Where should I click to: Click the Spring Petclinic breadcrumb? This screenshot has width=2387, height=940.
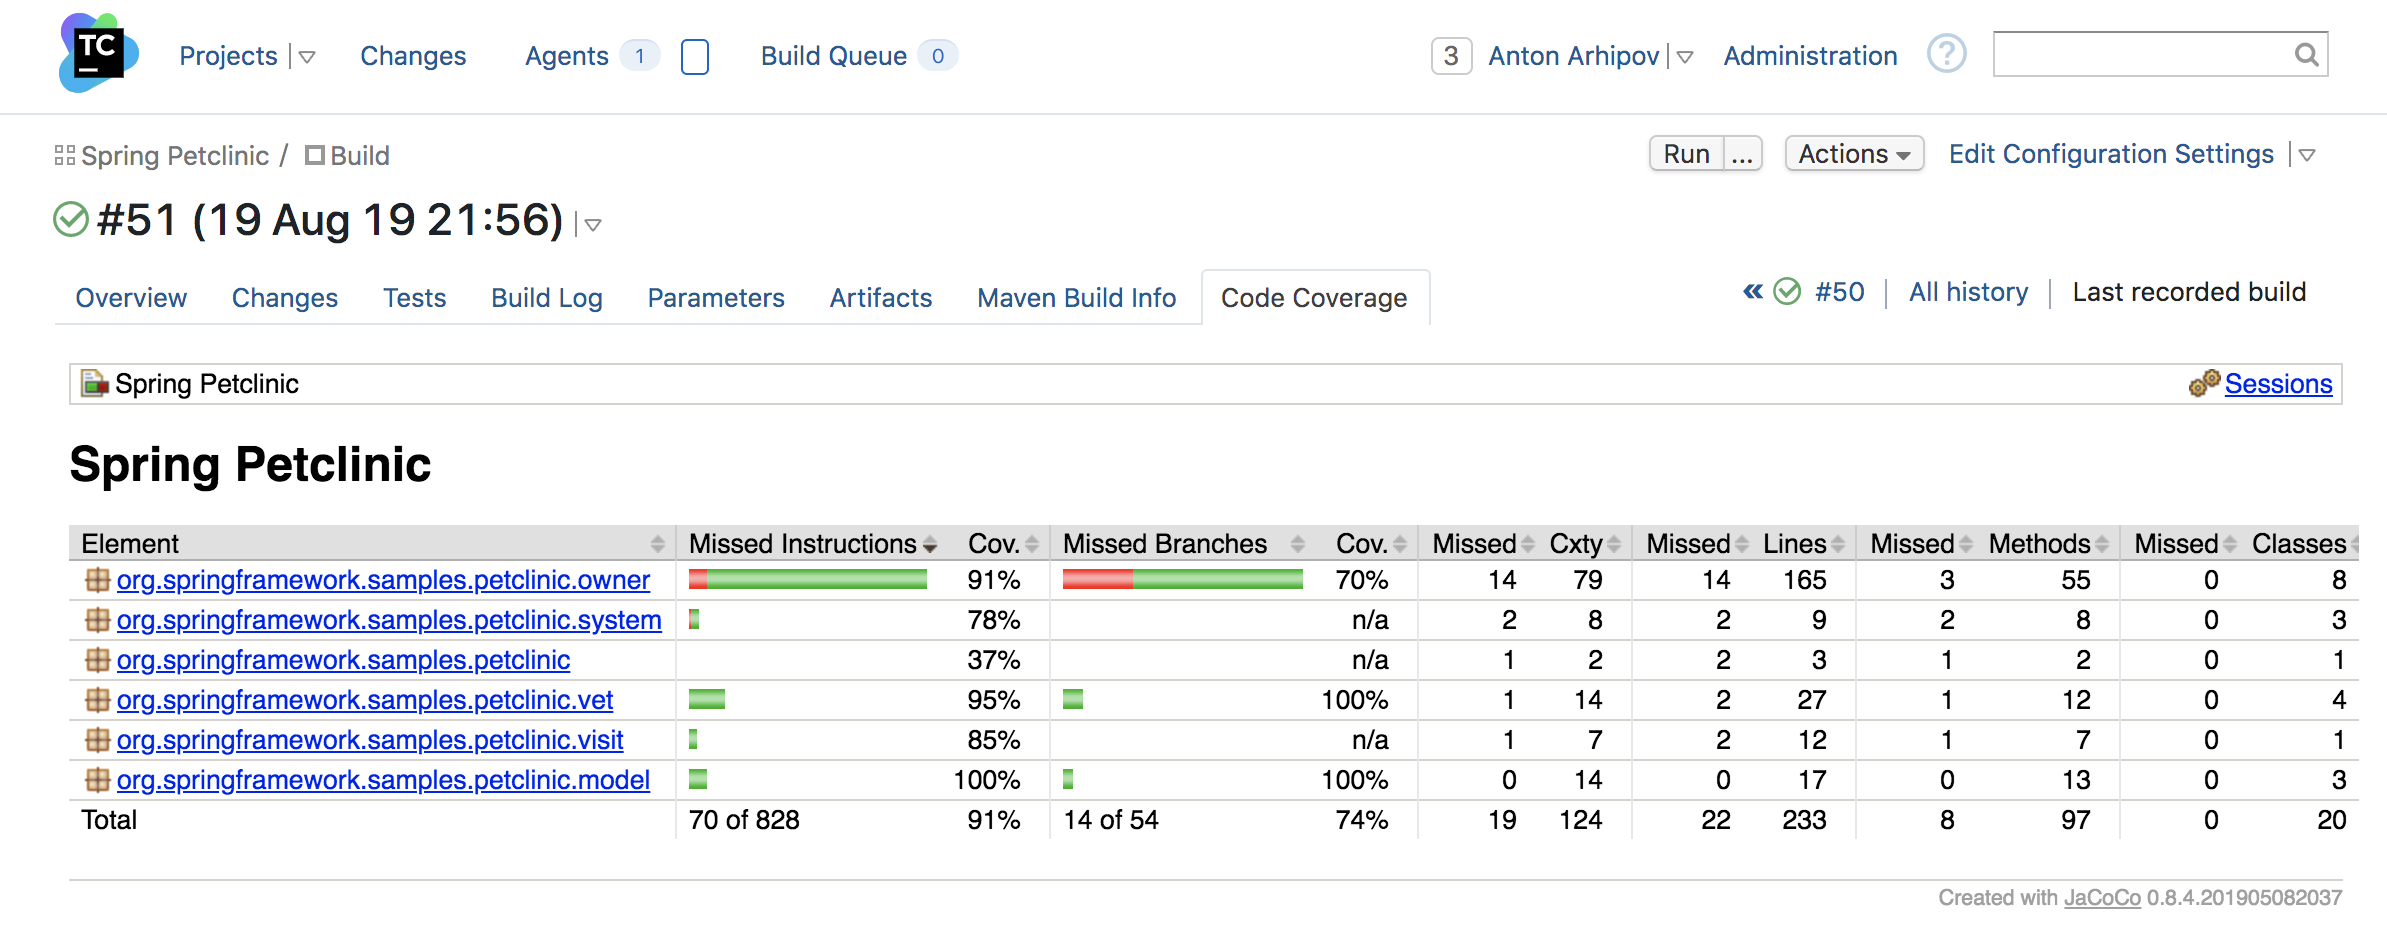coord(175,156)
